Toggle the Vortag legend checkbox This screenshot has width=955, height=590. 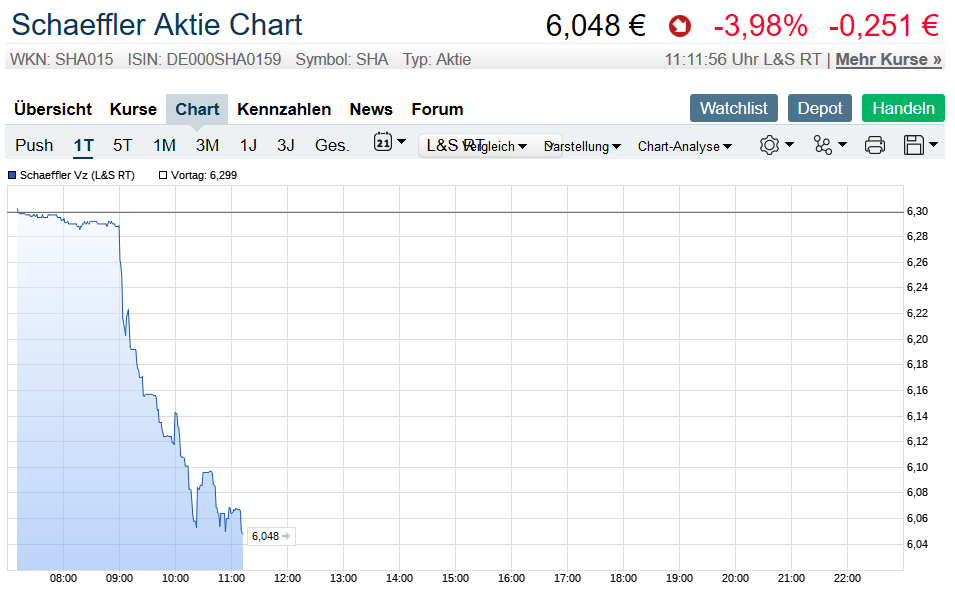point(163,175)
